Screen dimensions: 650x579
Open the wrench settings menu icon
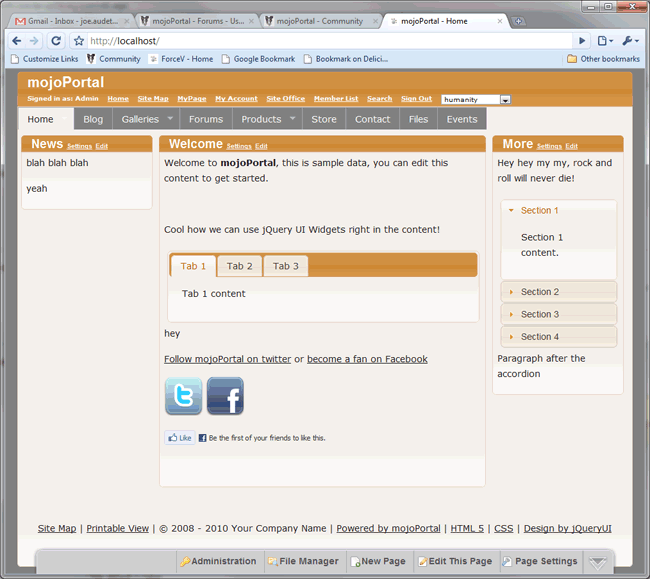click(x=630, y=41)
